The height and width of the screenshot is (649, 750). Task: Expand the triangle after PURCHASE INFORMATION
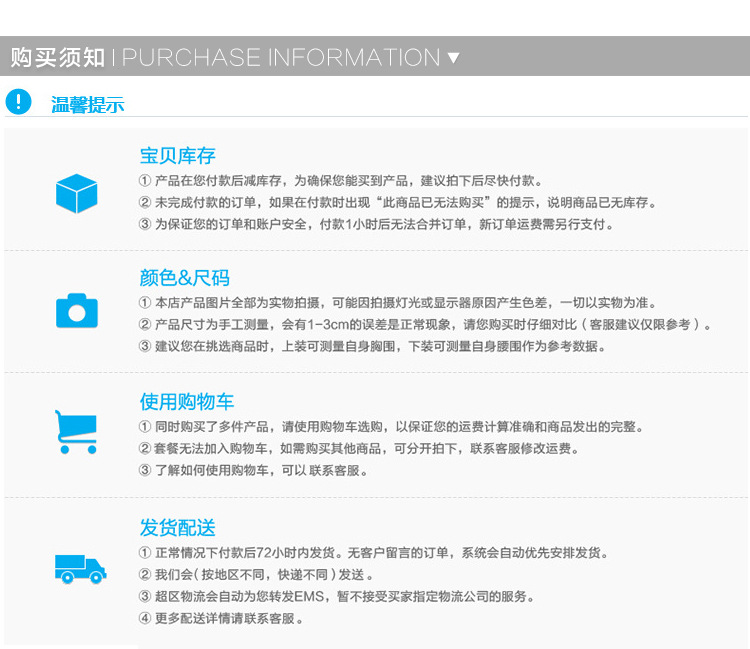pos(453,58)
